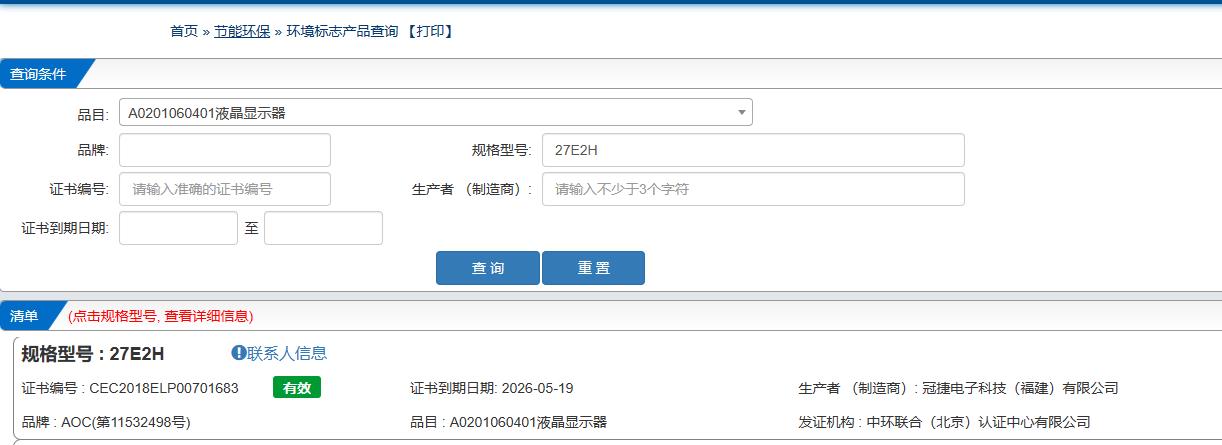The width and height of the screenshot is (1222, 445).
Task: Click the 证书到期日期 start date field
Action: coord(178,228)
